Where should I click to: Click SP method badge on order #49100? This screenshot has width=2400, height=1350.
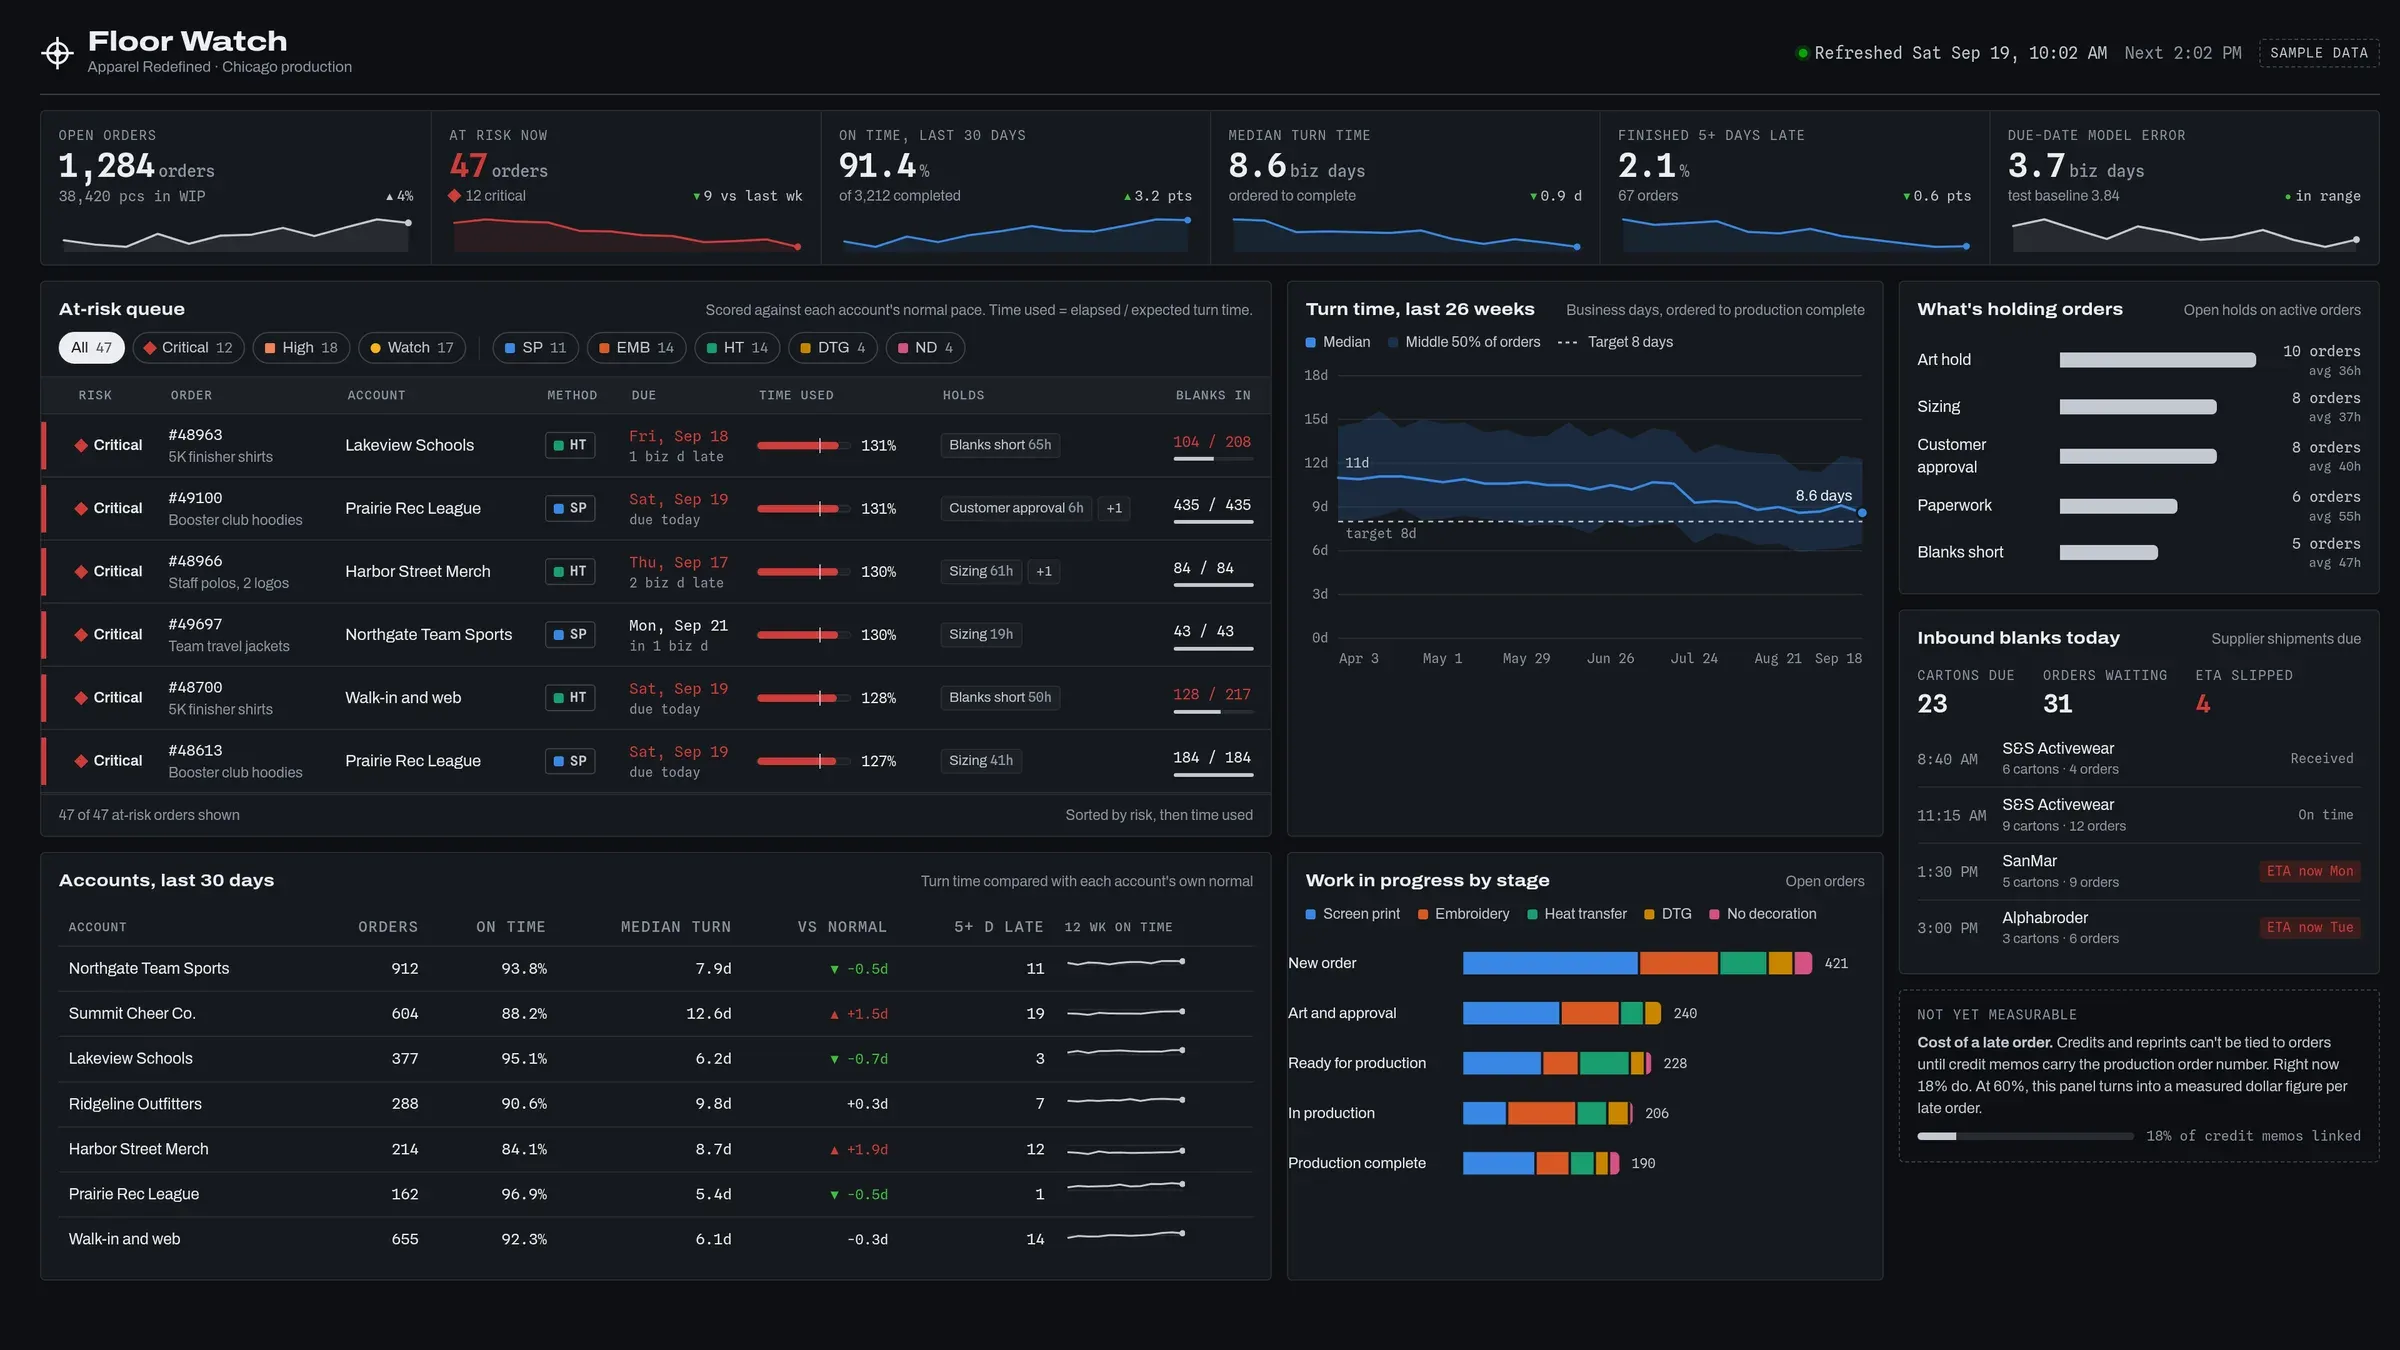[x=570, y=508]
